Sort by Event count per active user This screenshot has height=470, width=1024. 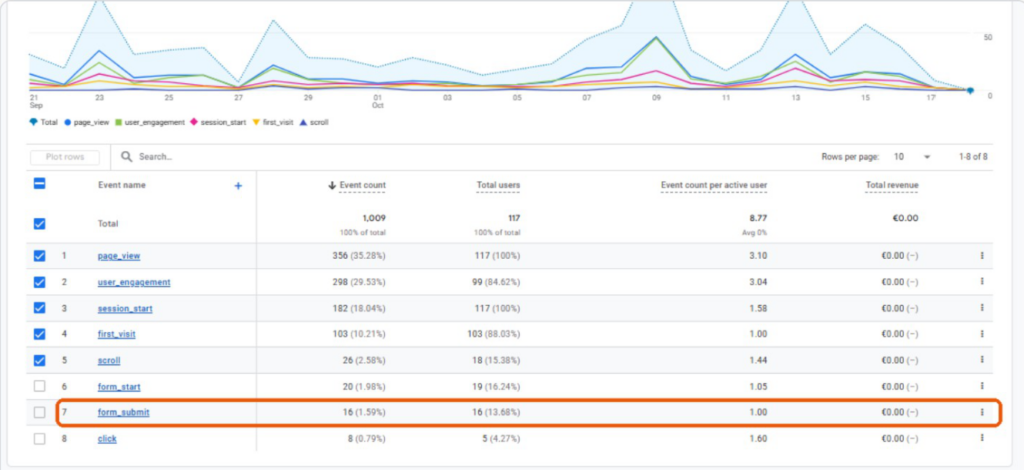coord(714,185)
